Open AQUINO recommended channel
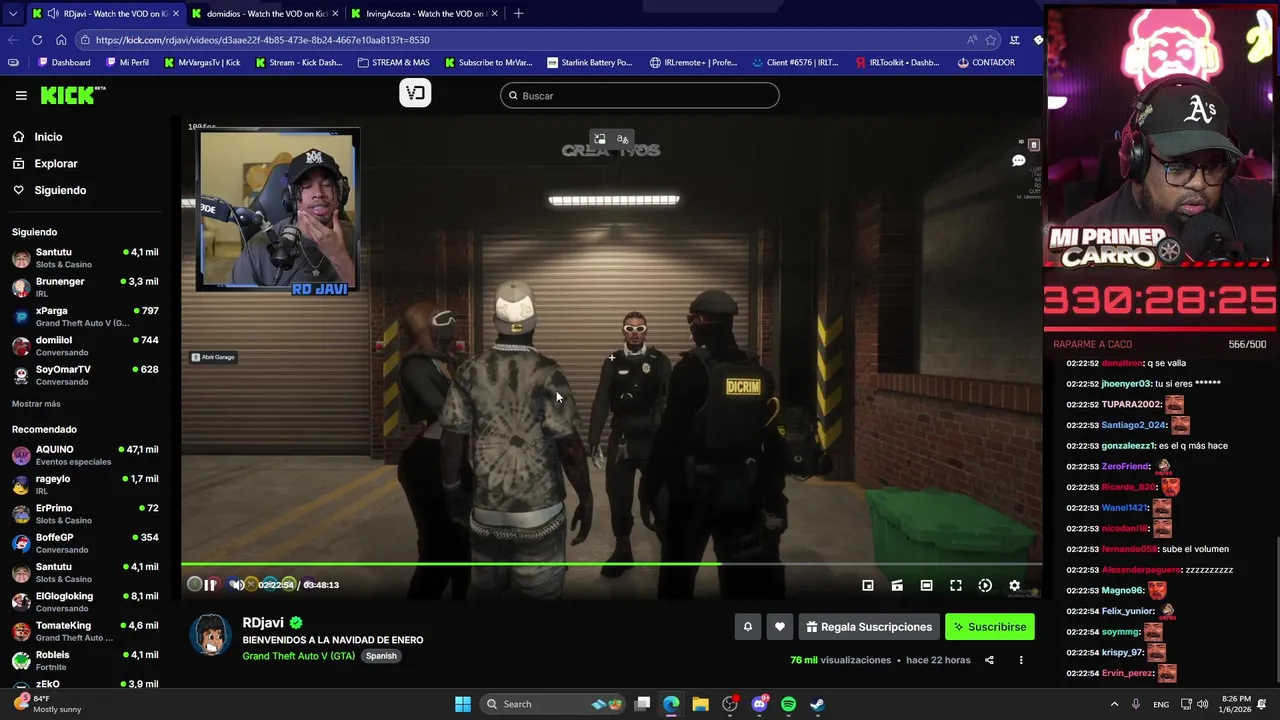The height and width of the screenshot is (720, 1280). click(x=85, y=455)
